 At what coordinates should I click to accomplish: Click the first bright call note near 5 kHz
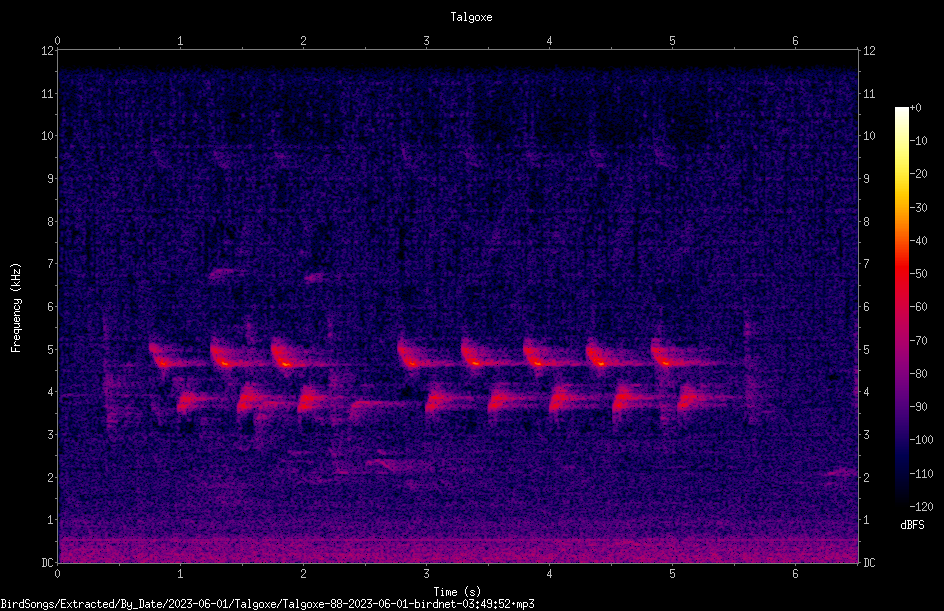click(161, 356)
